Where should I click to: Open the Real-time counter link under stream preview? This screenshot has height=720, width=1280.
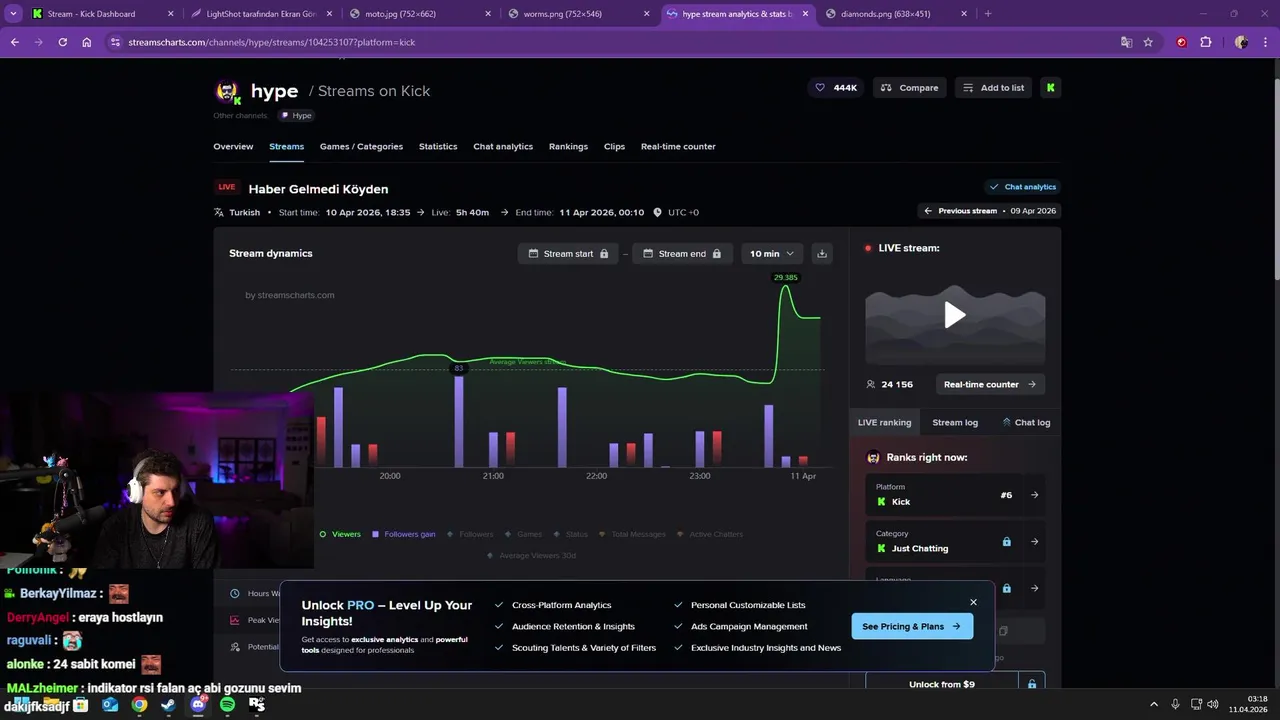click(989, 384)
